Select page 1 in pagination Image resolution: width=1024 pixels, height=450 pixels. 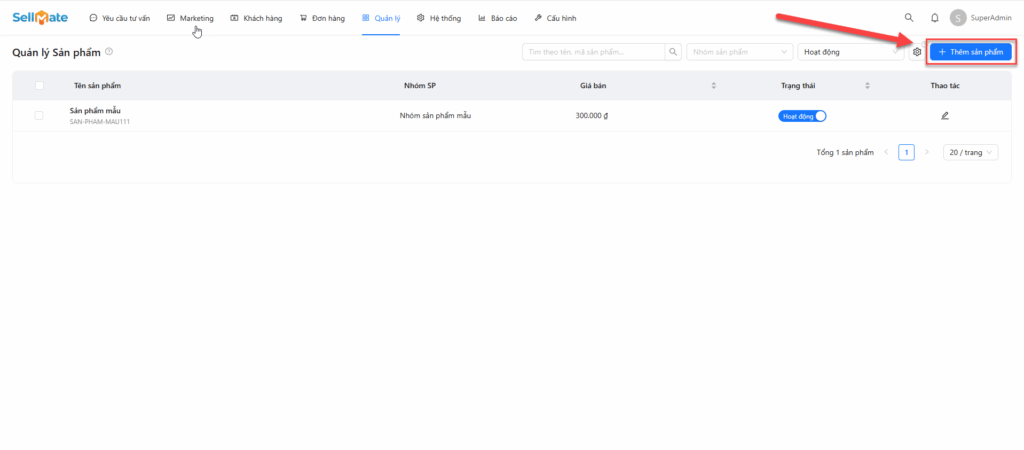[906, 152]
